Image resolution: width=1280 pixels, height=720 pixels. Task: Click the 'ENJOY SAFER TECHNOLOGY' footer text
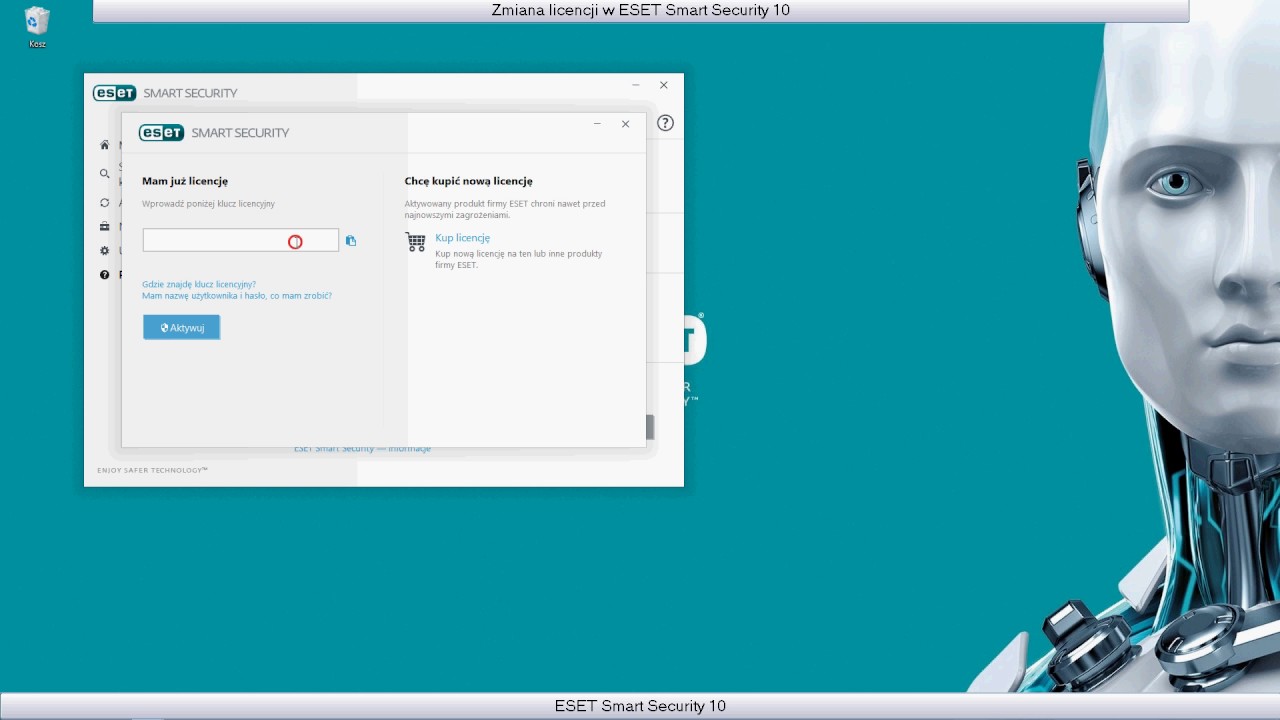click(x=152, y=470)
